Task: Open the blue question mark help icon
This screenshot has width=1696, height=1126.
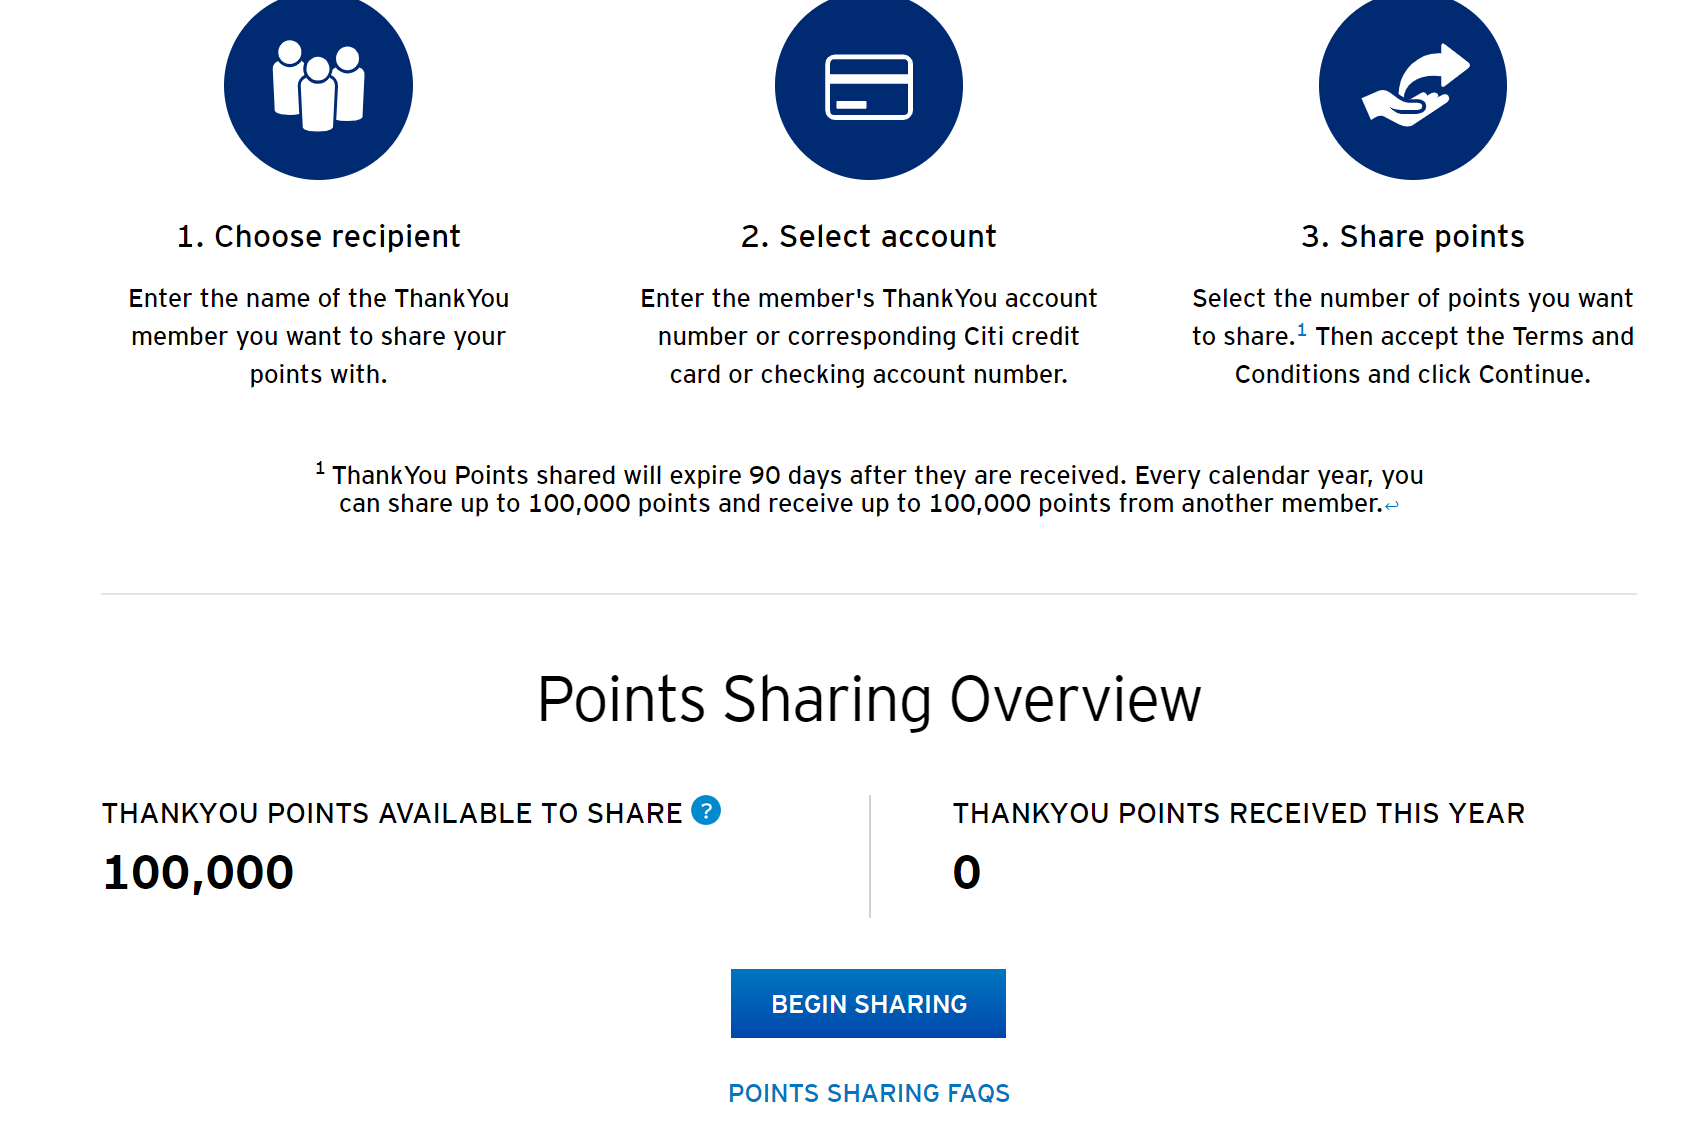Action: pyautogui.click(x=706, y=810)
